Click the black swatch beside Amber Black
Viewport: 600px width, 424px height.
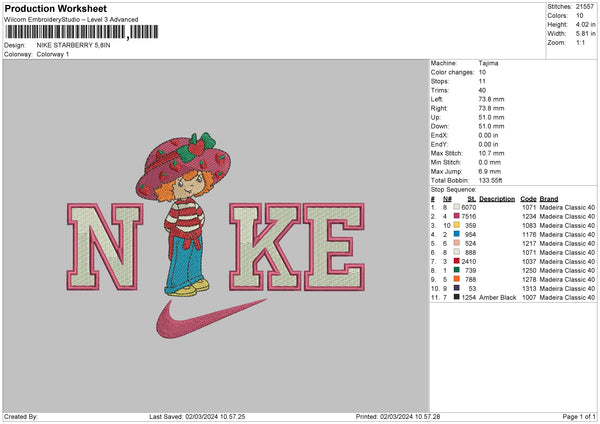tap(457, 297)
